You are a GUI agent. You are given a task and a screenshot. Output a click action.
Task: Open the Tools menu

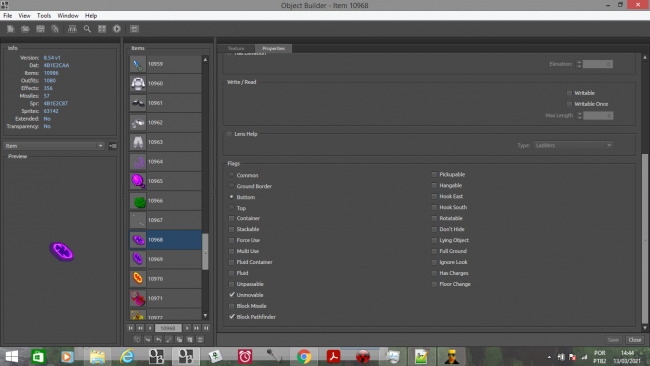click(x=44, y=15)
